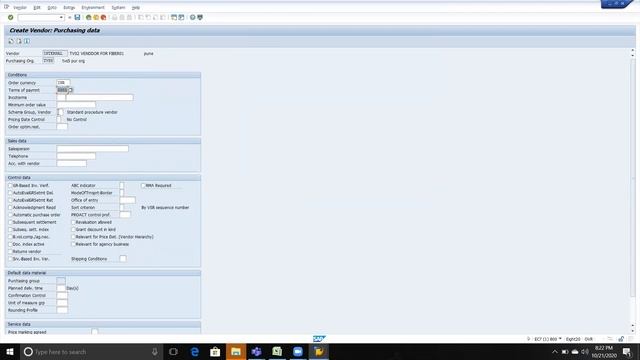The width and height of the screenshot is (640, 360).
Task: Expand the status bar system info dropdown
Action: tap(560, 339)
